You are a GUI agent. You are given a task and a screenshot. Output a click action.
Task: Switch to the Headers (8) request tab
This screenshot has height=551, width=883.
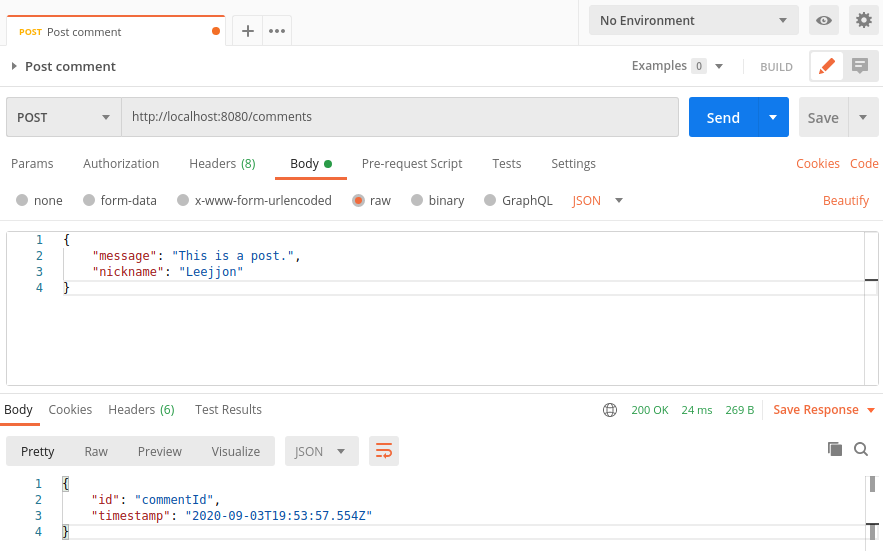click(222, 163)
